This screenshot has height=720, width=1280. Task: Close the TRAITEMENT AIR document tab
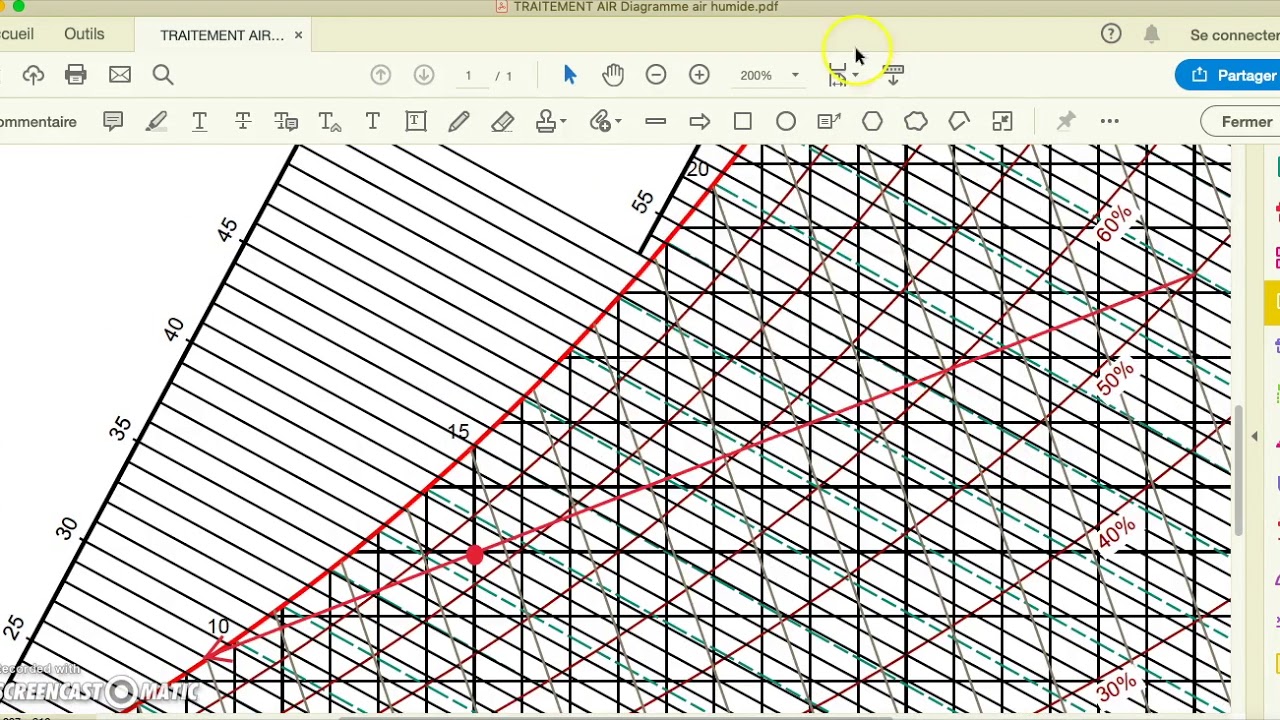[298, 35]
